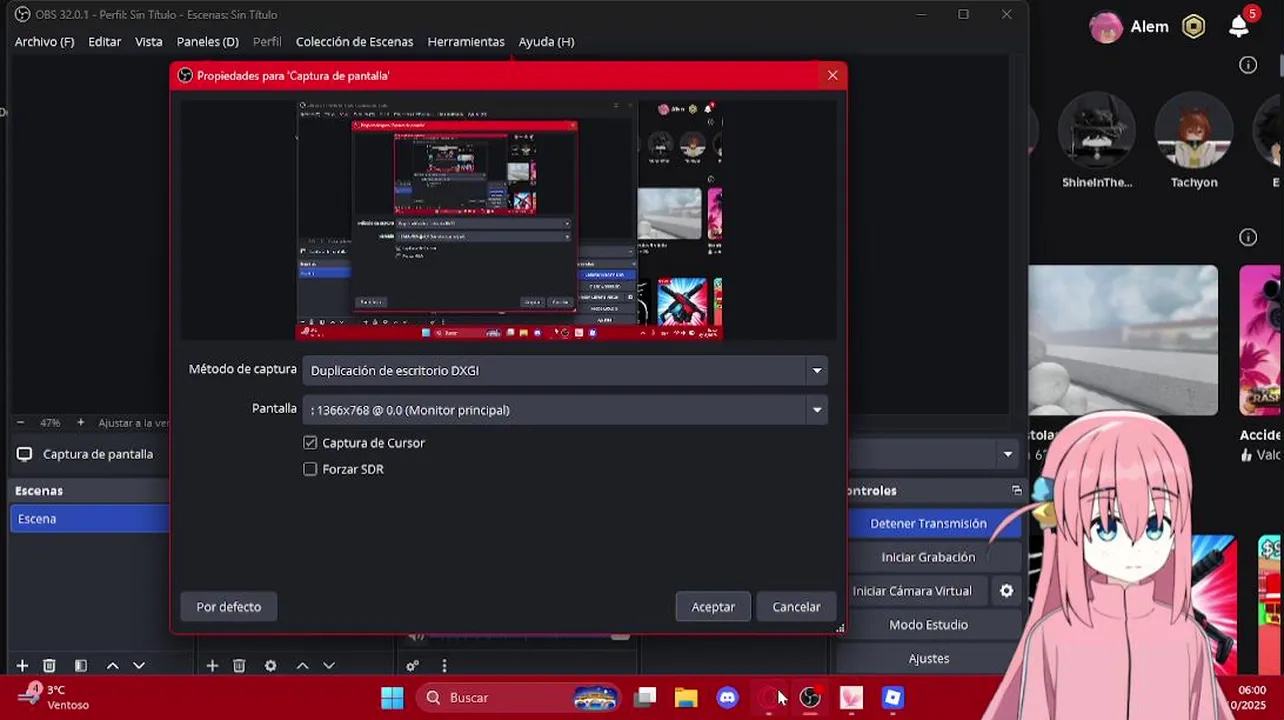
Task: Open the pink anime app in taskbar
Action: (x=851, y=698)
